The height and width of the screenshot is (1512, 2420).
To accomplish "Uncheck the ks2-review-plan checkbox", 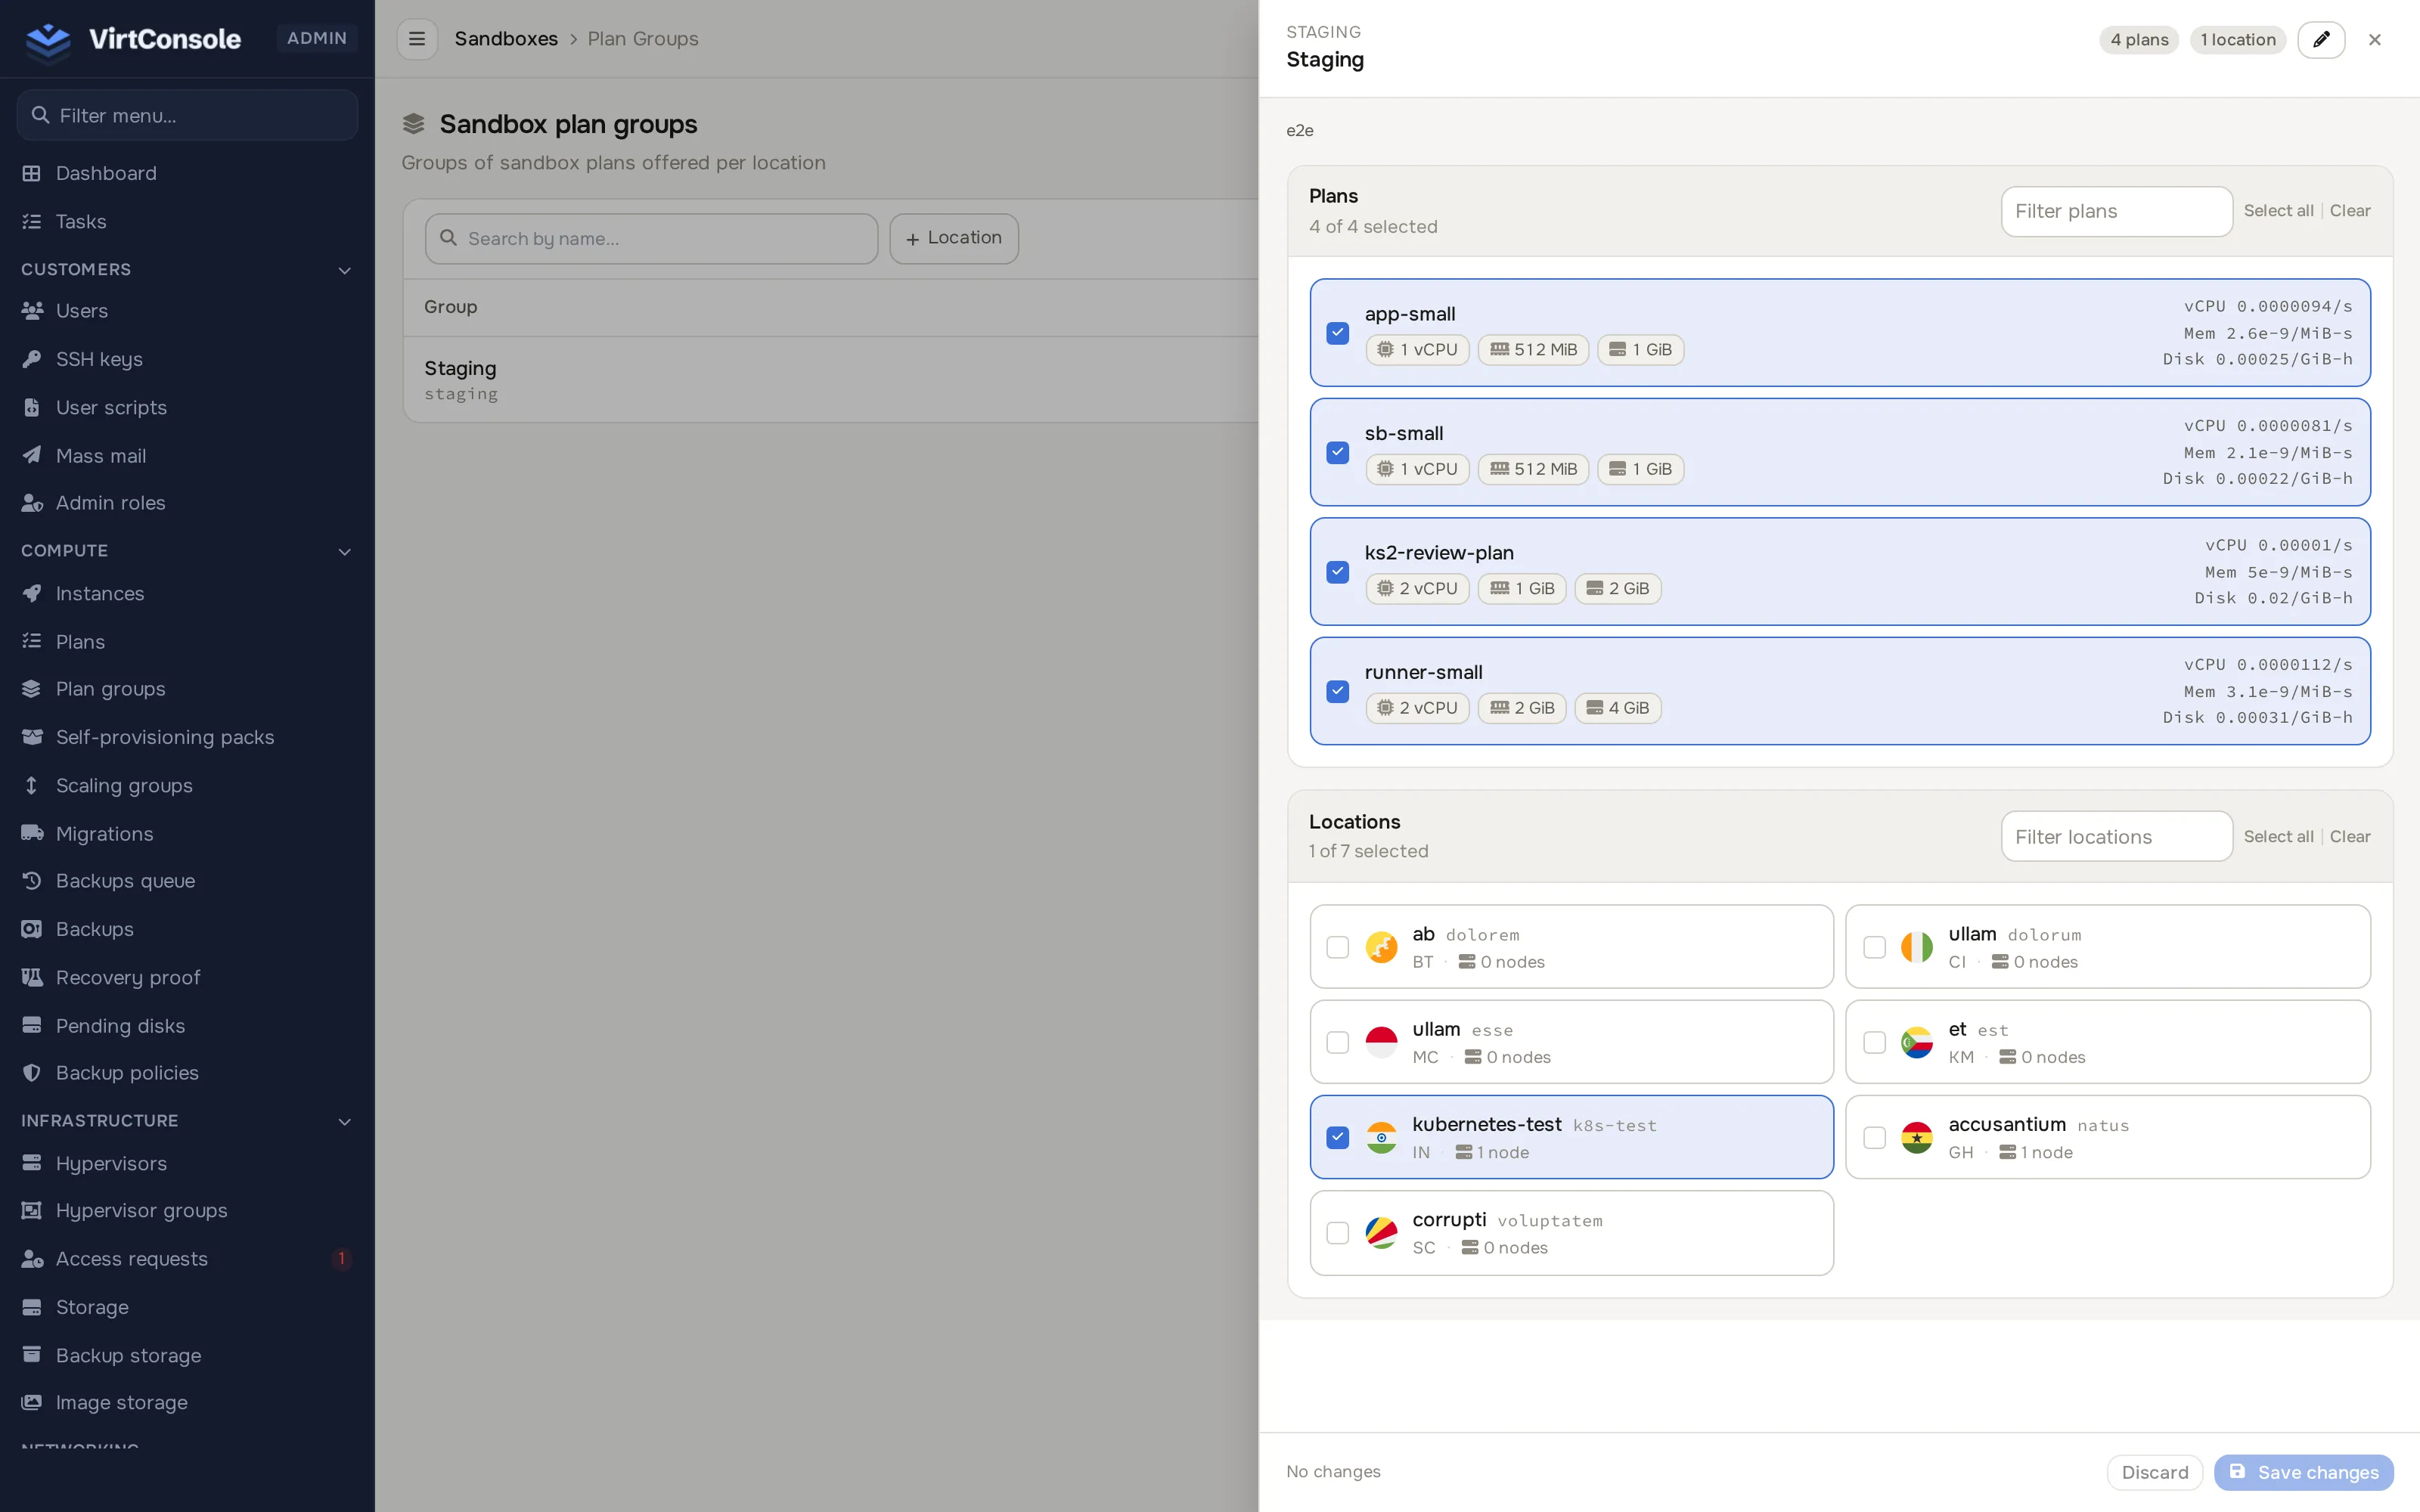I will coord(1337,572).
